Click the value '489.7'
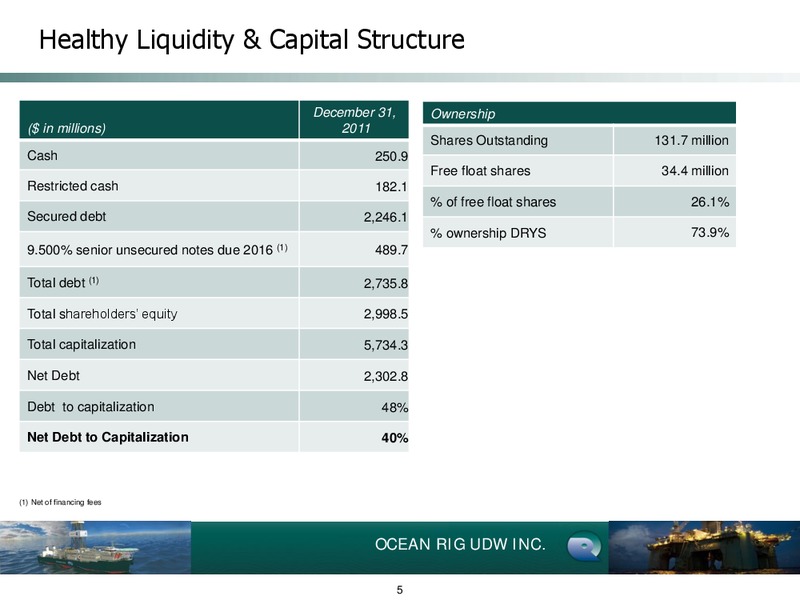 [x=391, y=250]
